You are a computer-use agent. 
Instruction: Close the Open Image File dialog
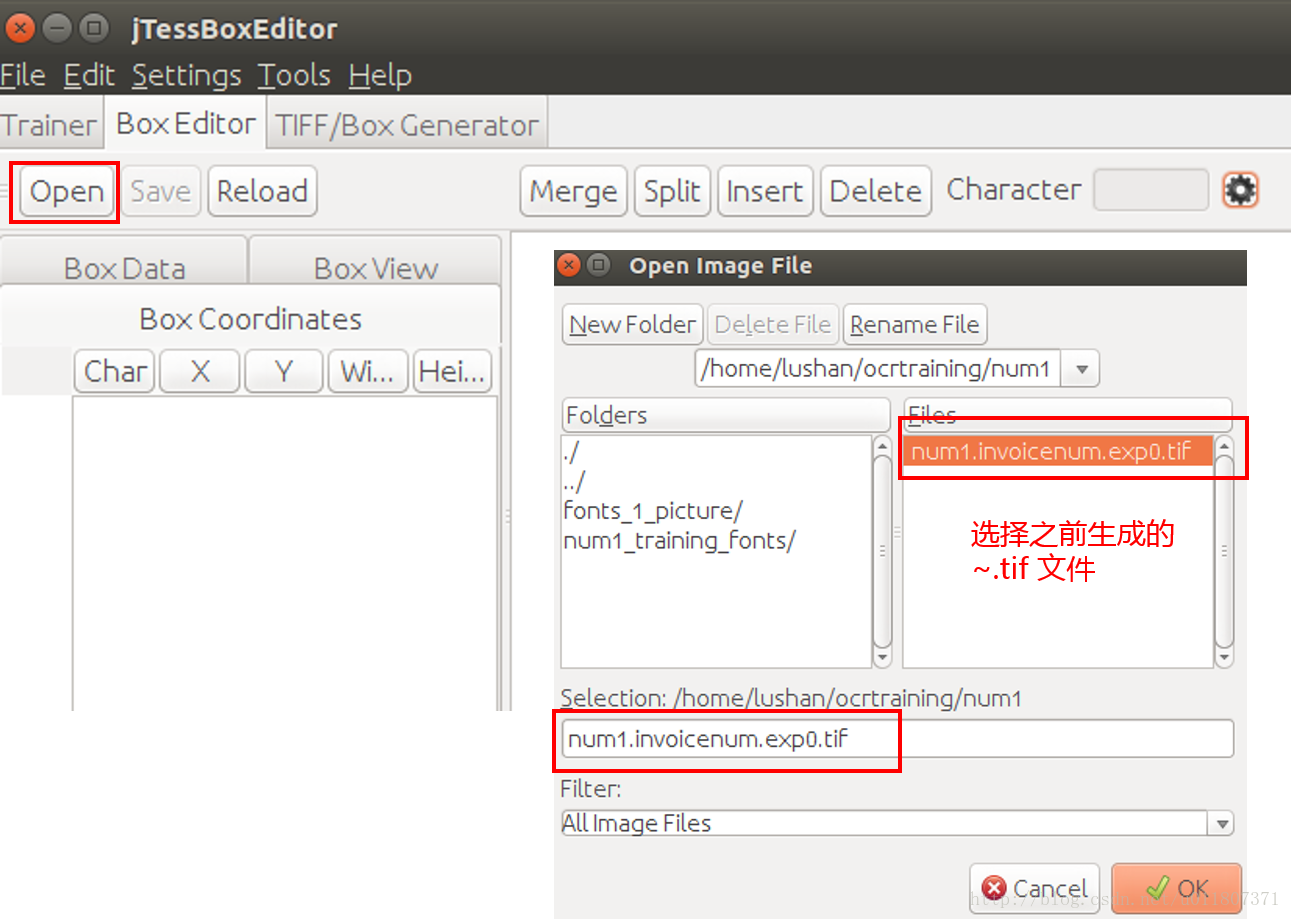pos(569,266)
